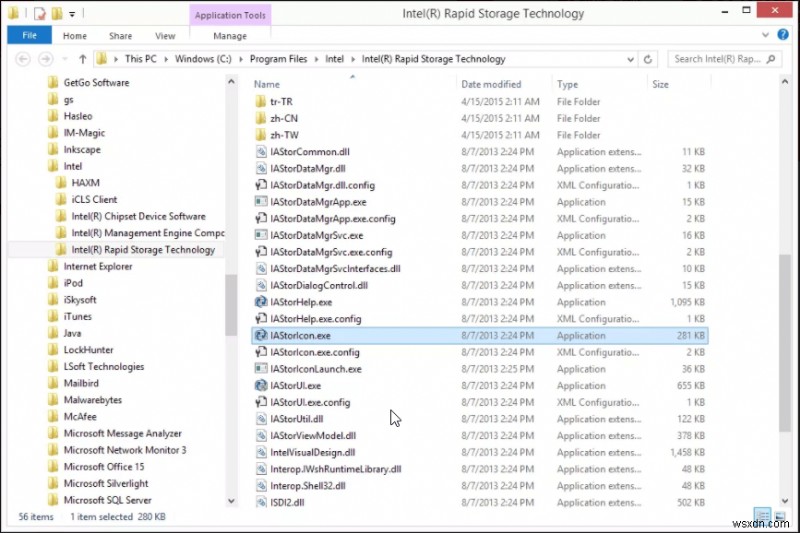Click the zh-TW folder icon
This screenshot has width=800, height=533.
[x=260, y=135]
